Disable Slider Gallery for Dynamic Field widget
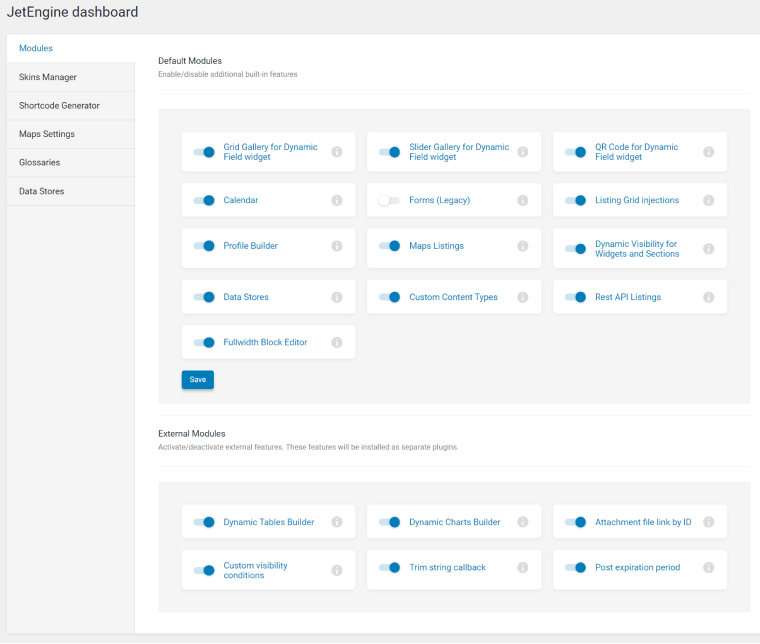Screen dimensions: 760x644 (x=390, y=152)
